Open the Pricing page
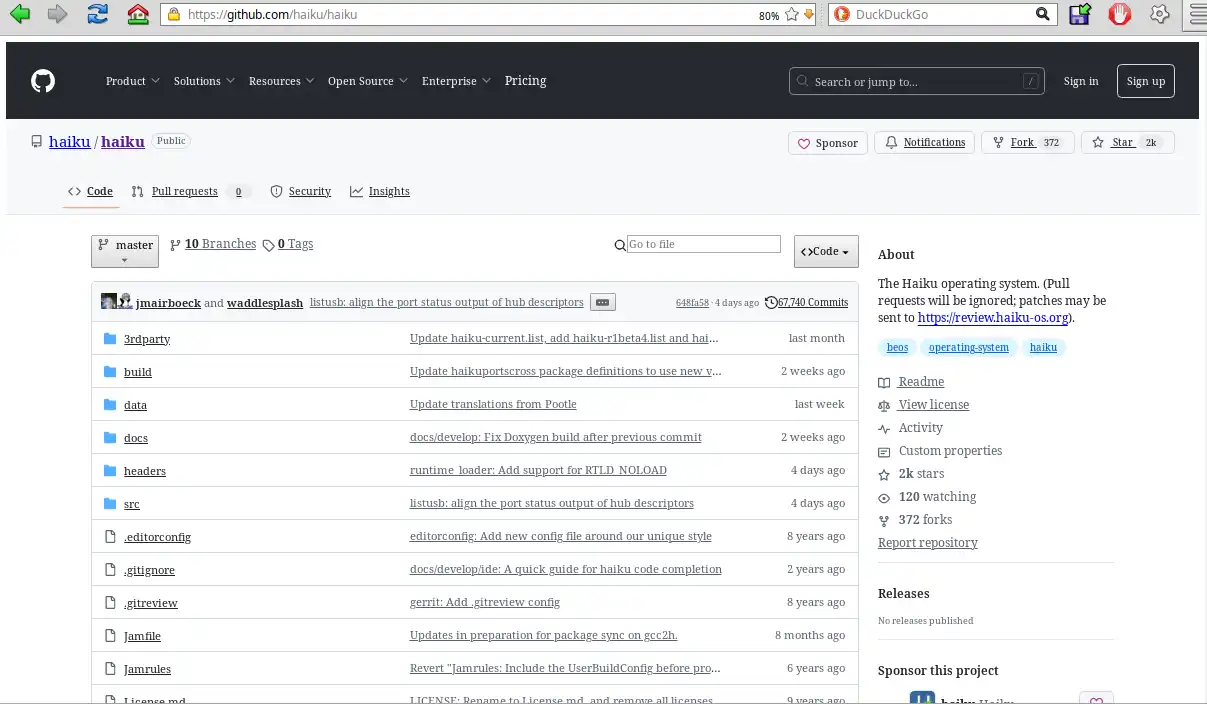This screenshot has width=1207, height=704. click(525, 81)
